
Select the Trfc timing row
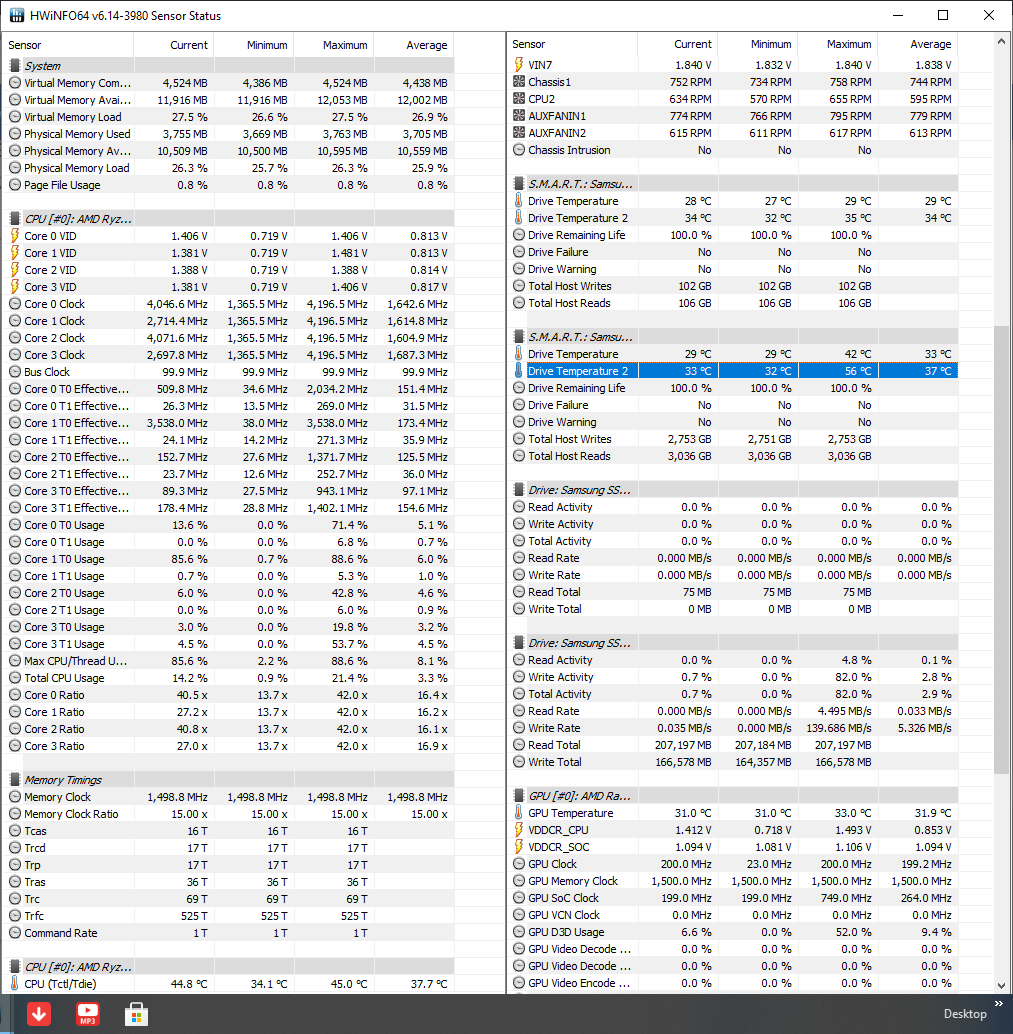pos(228,916)
